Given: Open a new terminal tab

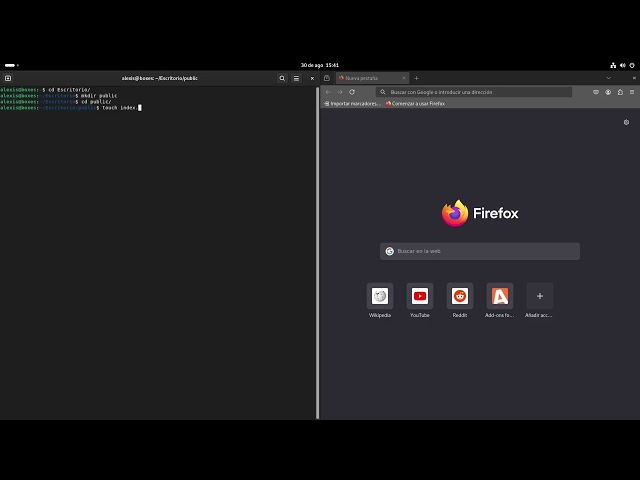Looking at the screenshot, I should (8, 78).
